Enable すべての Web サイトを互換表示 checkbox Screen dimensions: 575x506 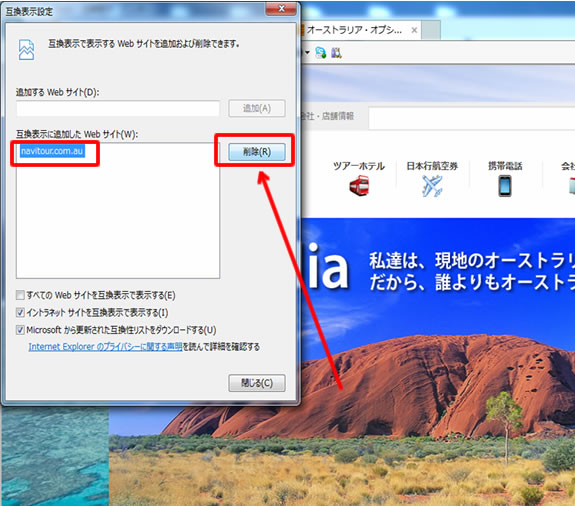[x=20, y=295]
